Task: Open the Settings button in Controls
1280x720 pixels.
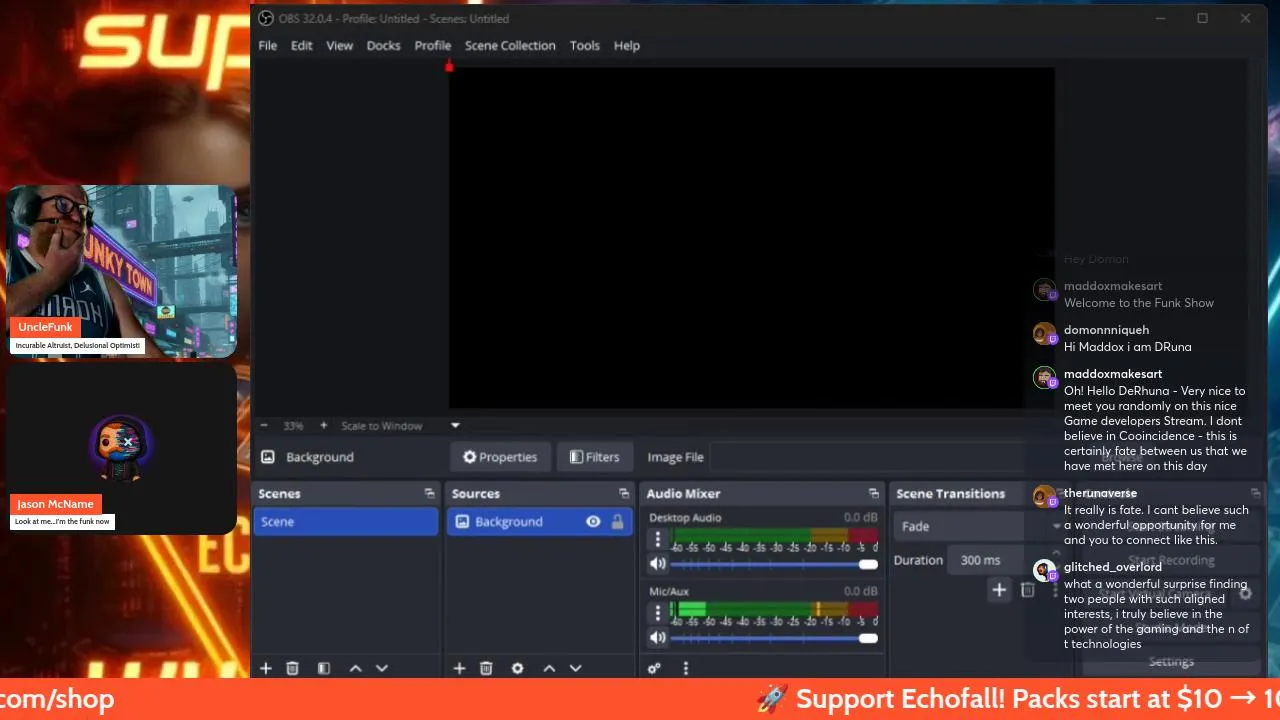Action: pos(1171,662)
